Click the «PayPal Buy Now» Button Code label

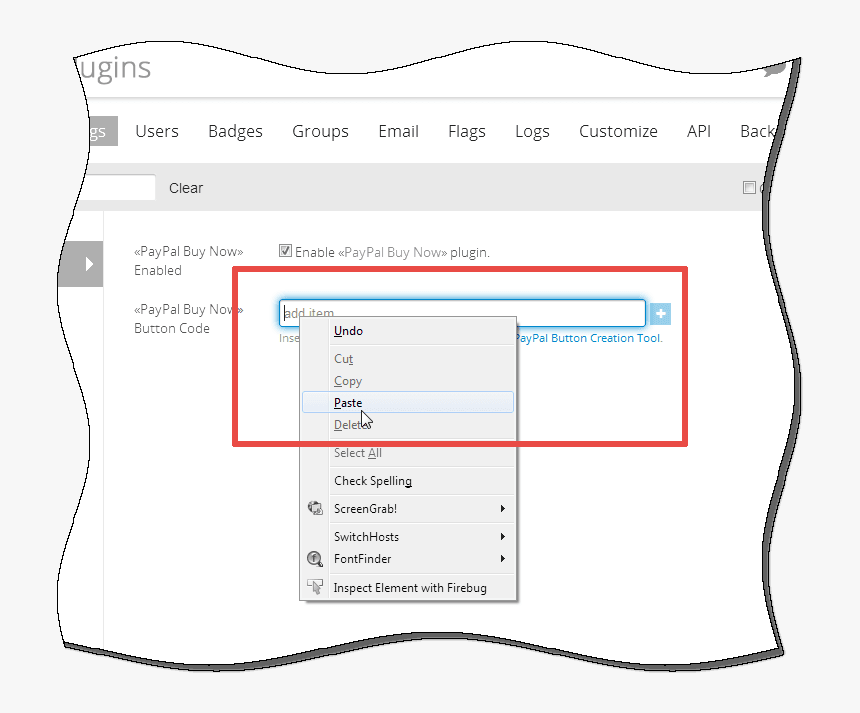[x=189, y=319]
